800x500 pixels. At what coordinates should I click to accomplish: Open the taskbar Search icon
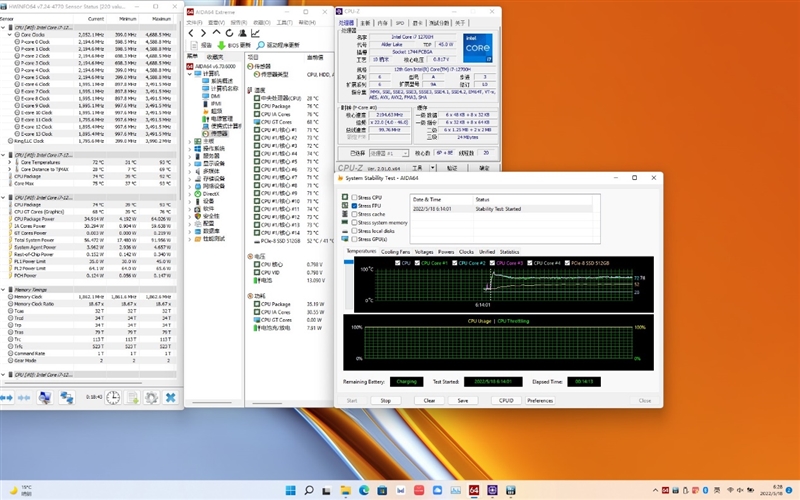coord(309,490)
